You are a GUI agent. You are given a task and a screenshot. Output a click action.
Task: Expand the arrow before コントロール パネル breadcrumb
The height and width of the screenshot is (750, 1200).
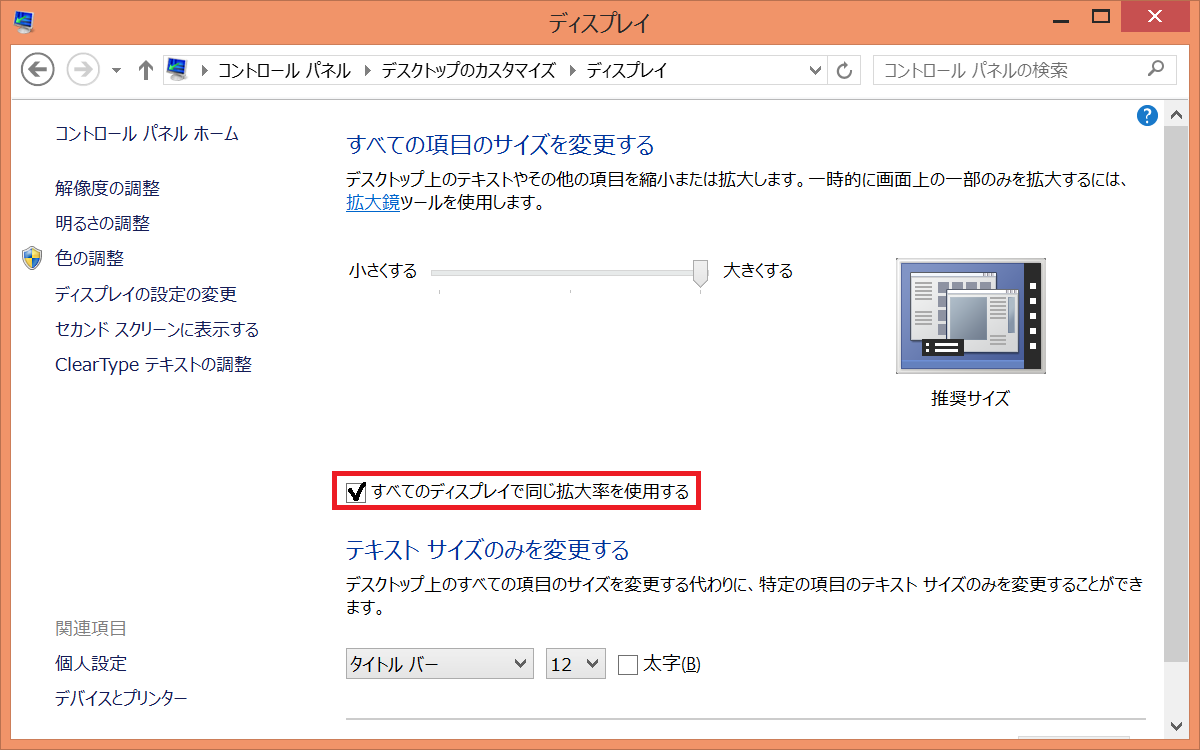coord(204,70)
